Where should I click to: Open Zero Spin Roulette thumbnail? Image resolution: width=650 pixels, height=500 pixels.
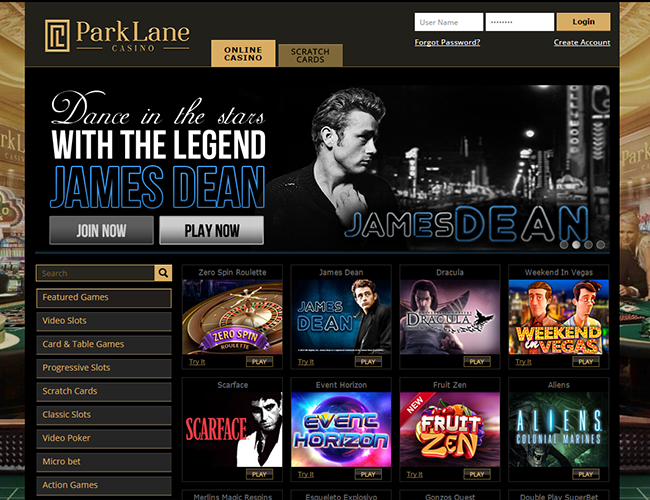233,317
